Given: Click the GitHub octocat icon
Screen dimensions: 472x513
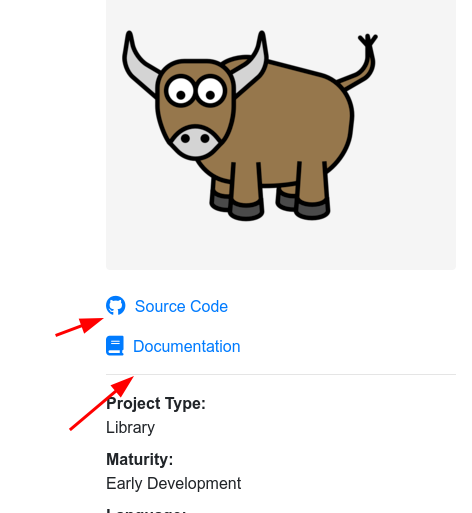Looking at the screenshot, I should click(116, 305).
